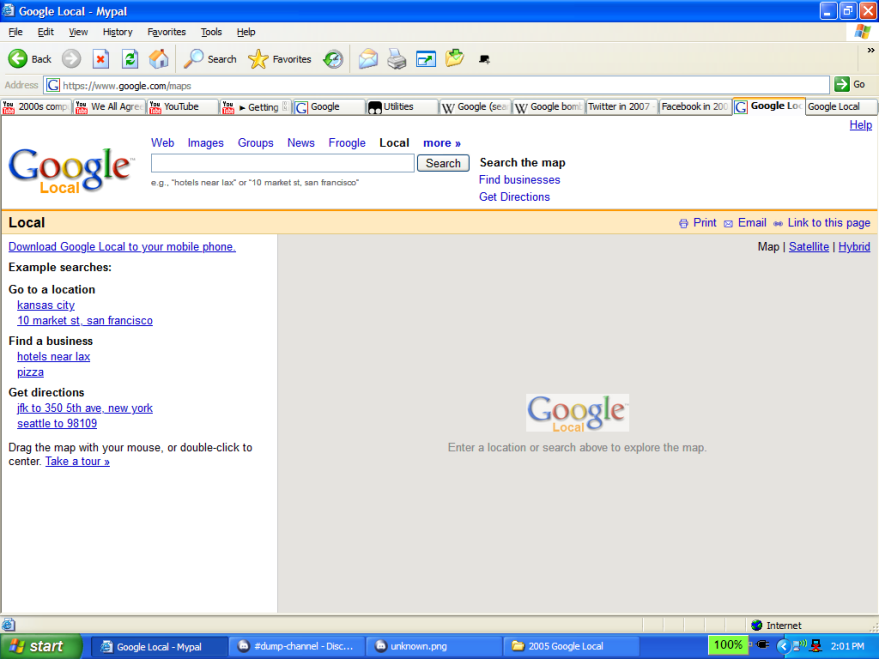Try the 'kansas city' example search

[45, 305]
